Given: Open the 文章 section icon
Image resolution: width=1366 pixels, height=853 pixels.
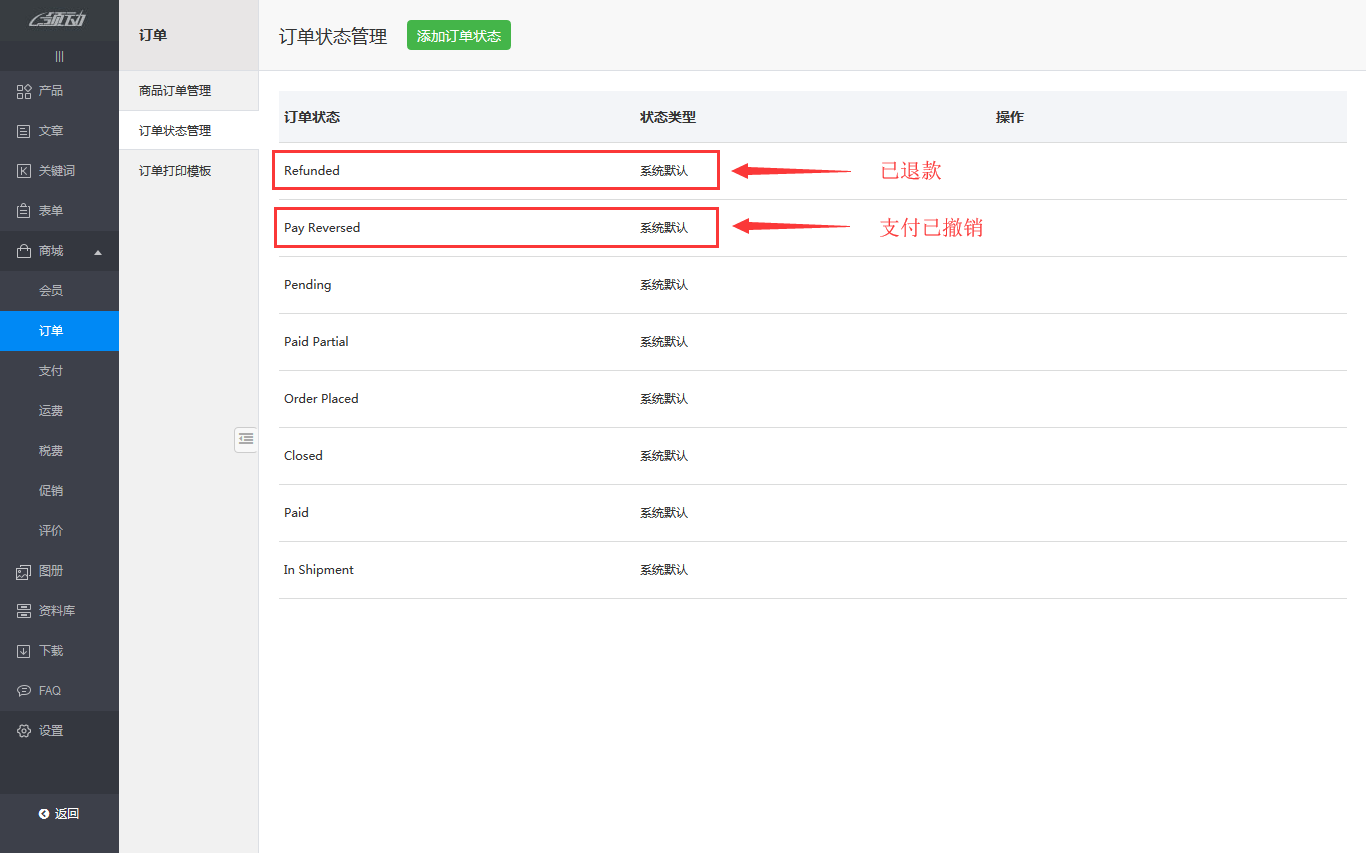Looking at the screenshot, I should pos(23,130).
